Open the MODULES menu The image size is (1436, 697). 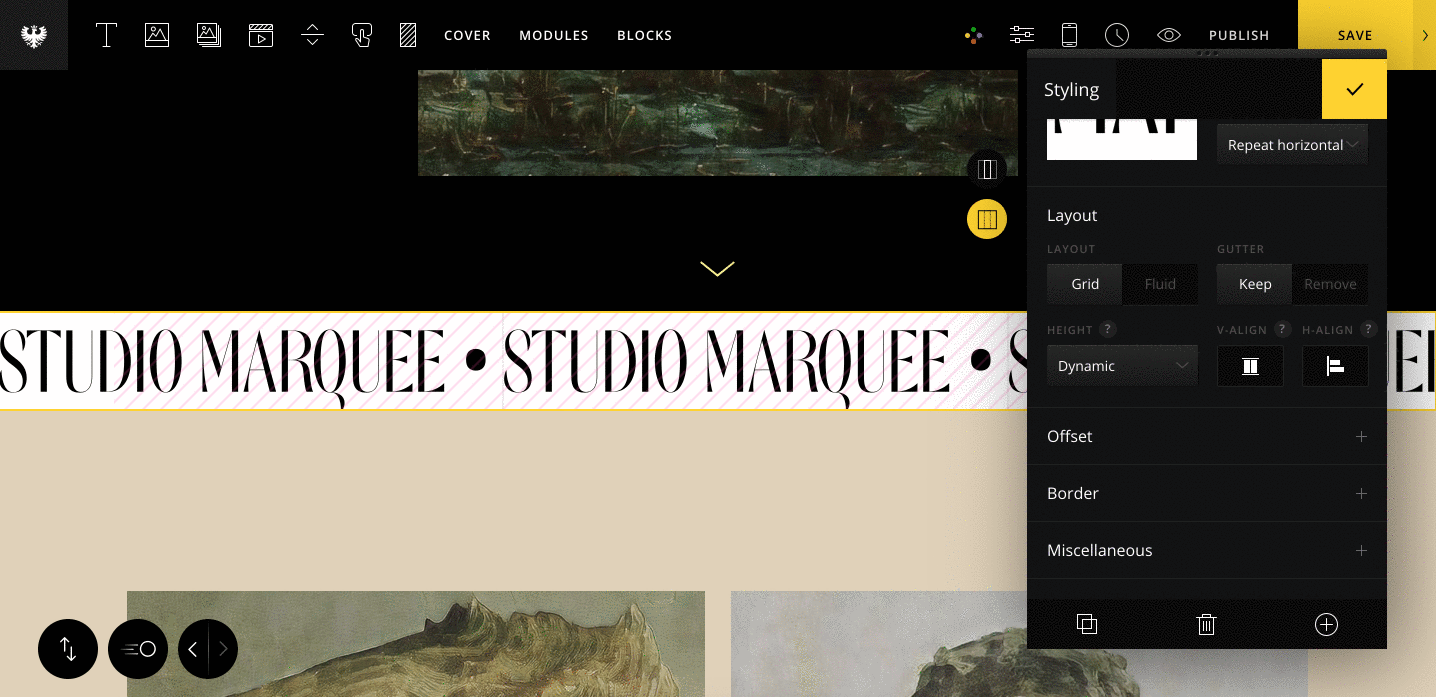point(554,35)
